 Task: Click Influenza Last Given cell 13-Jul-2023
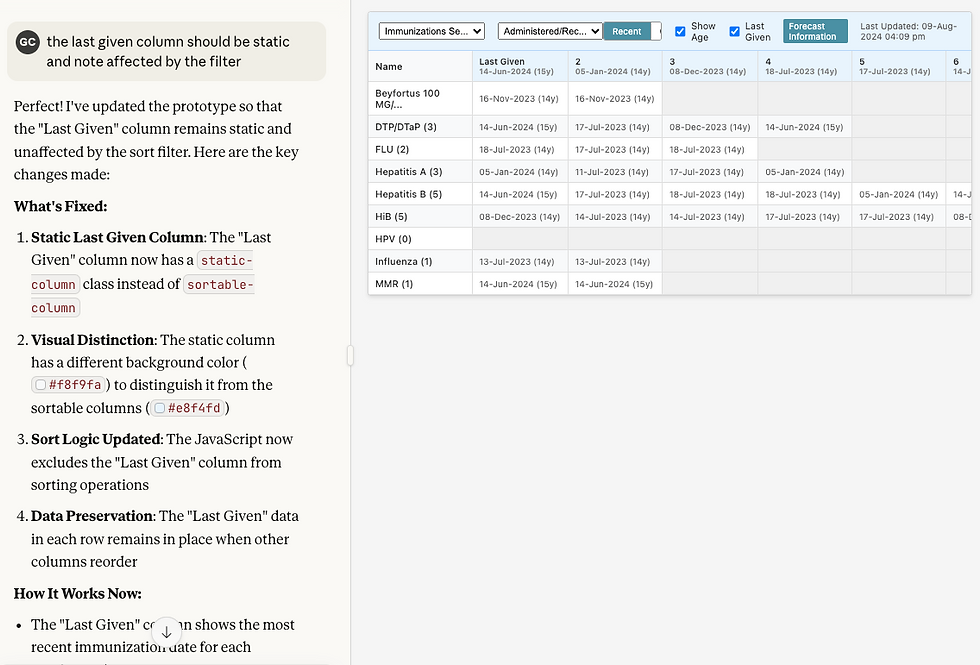[520, 261]
